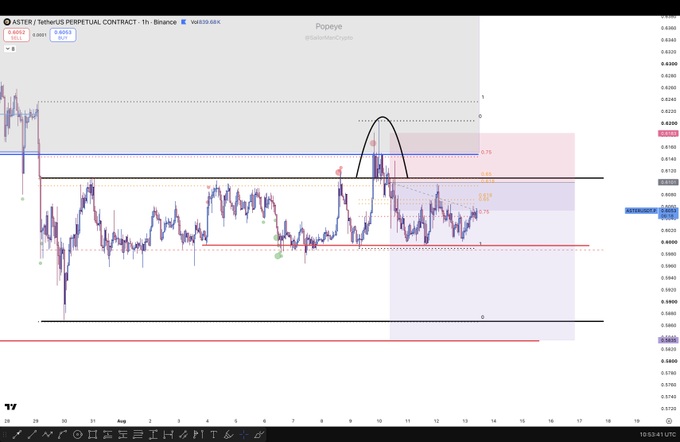
Task: Click the Aug label on the time axis
Action: click(121, 421)
